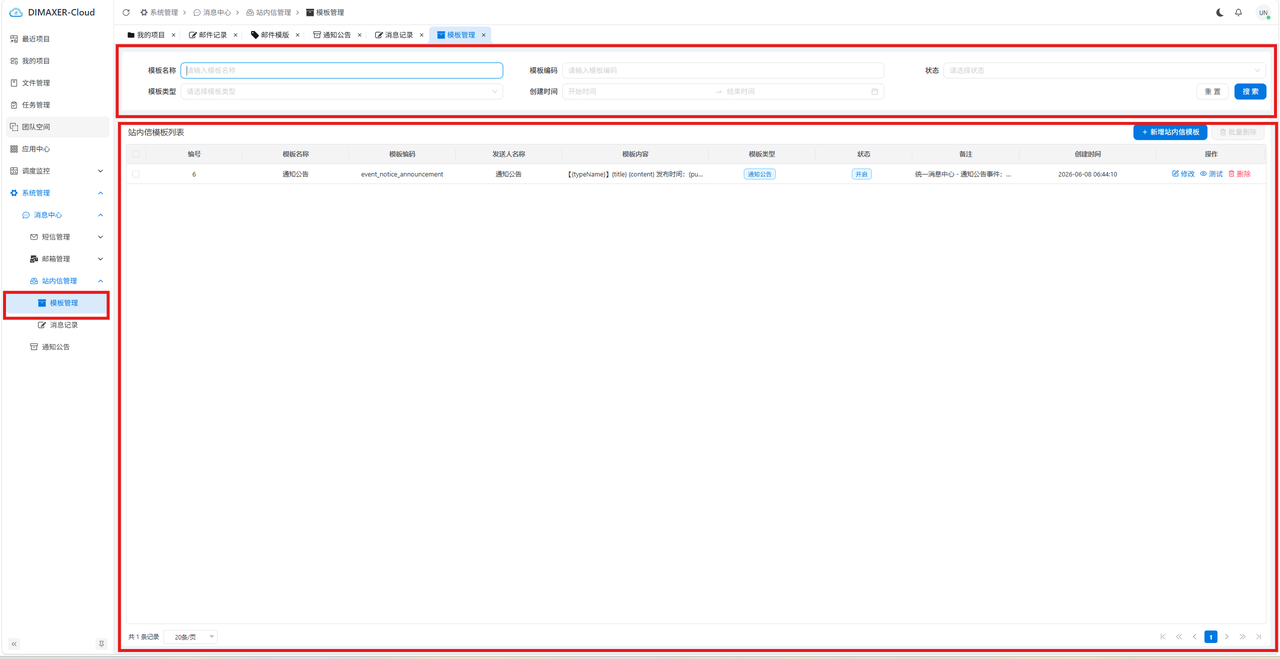
Task: Go to last page of the table
Action: coord(1259,637)
